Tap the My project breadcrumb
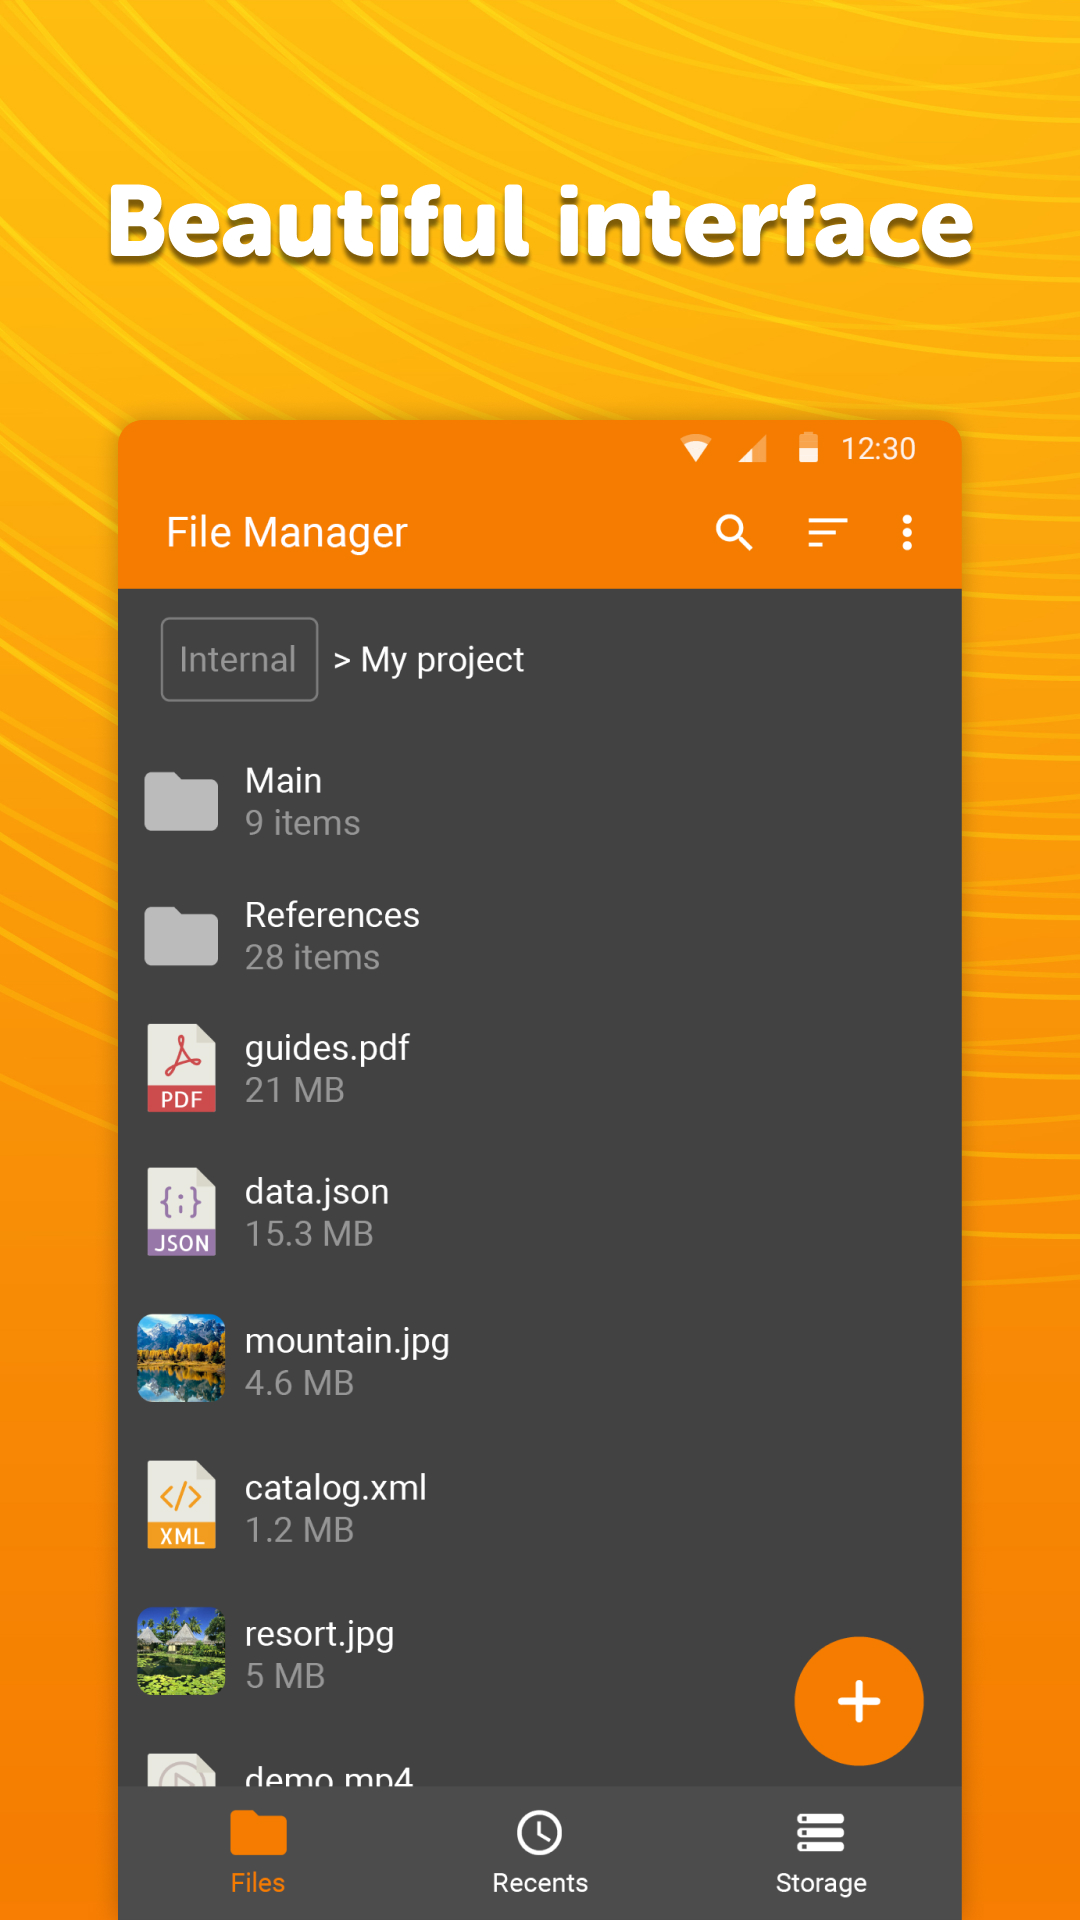The image size is (1080, 1920). click(x=442, y=660)
